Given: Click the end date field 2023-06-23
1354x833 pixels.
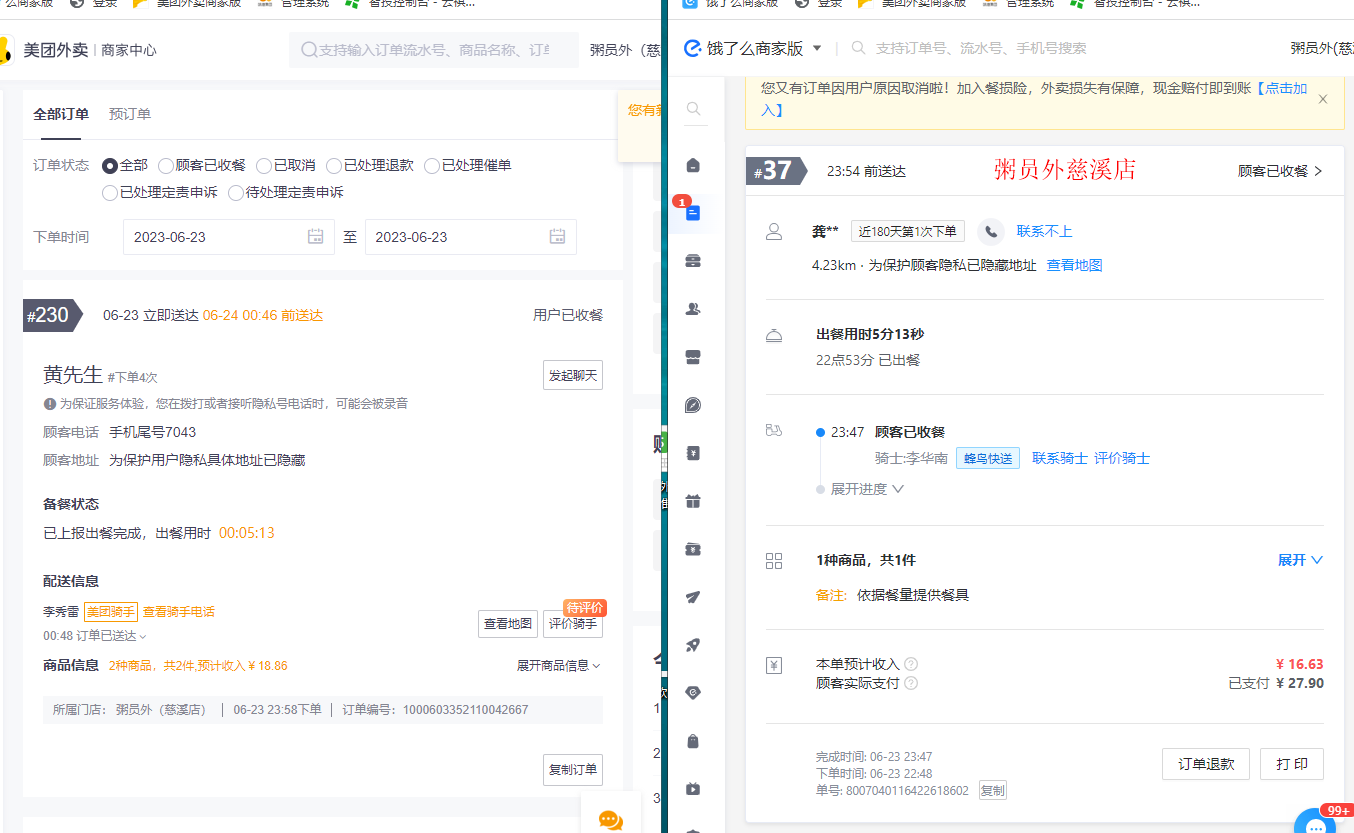Looking at the screenshot, I should pyautogui.click(x=471, y=237).
